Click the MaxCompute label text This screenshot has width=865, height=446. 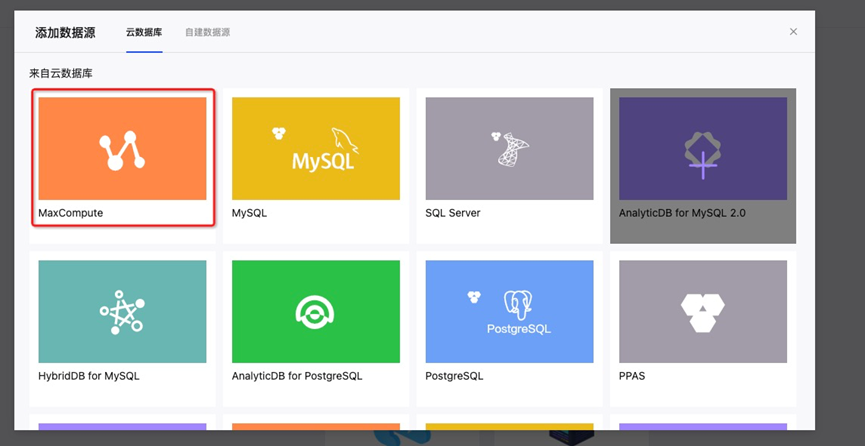coord(71,213)
